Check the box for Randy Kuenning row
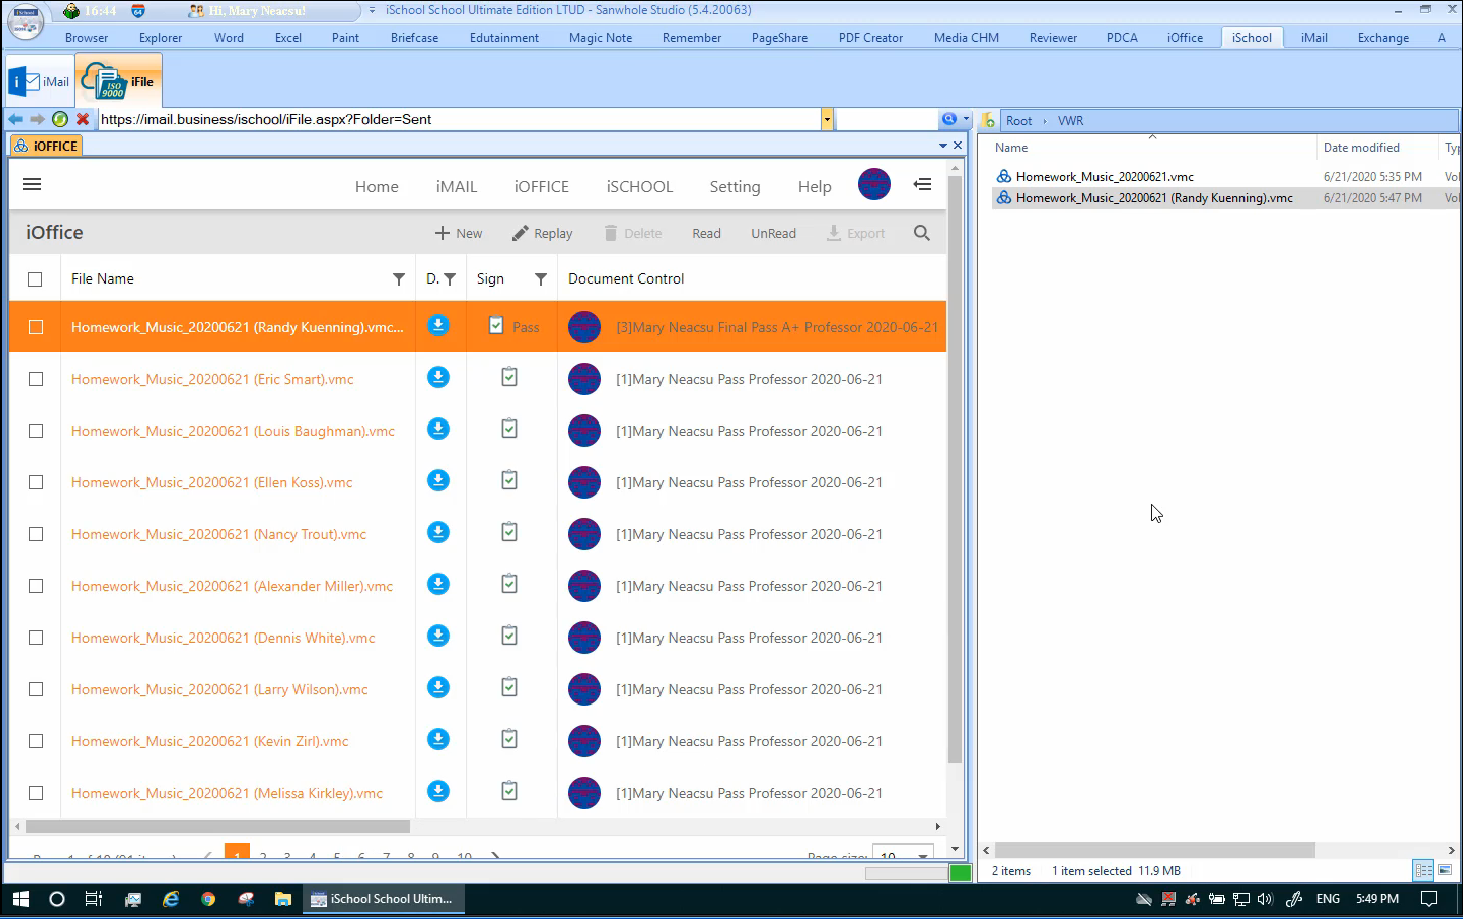 (36, 327)
